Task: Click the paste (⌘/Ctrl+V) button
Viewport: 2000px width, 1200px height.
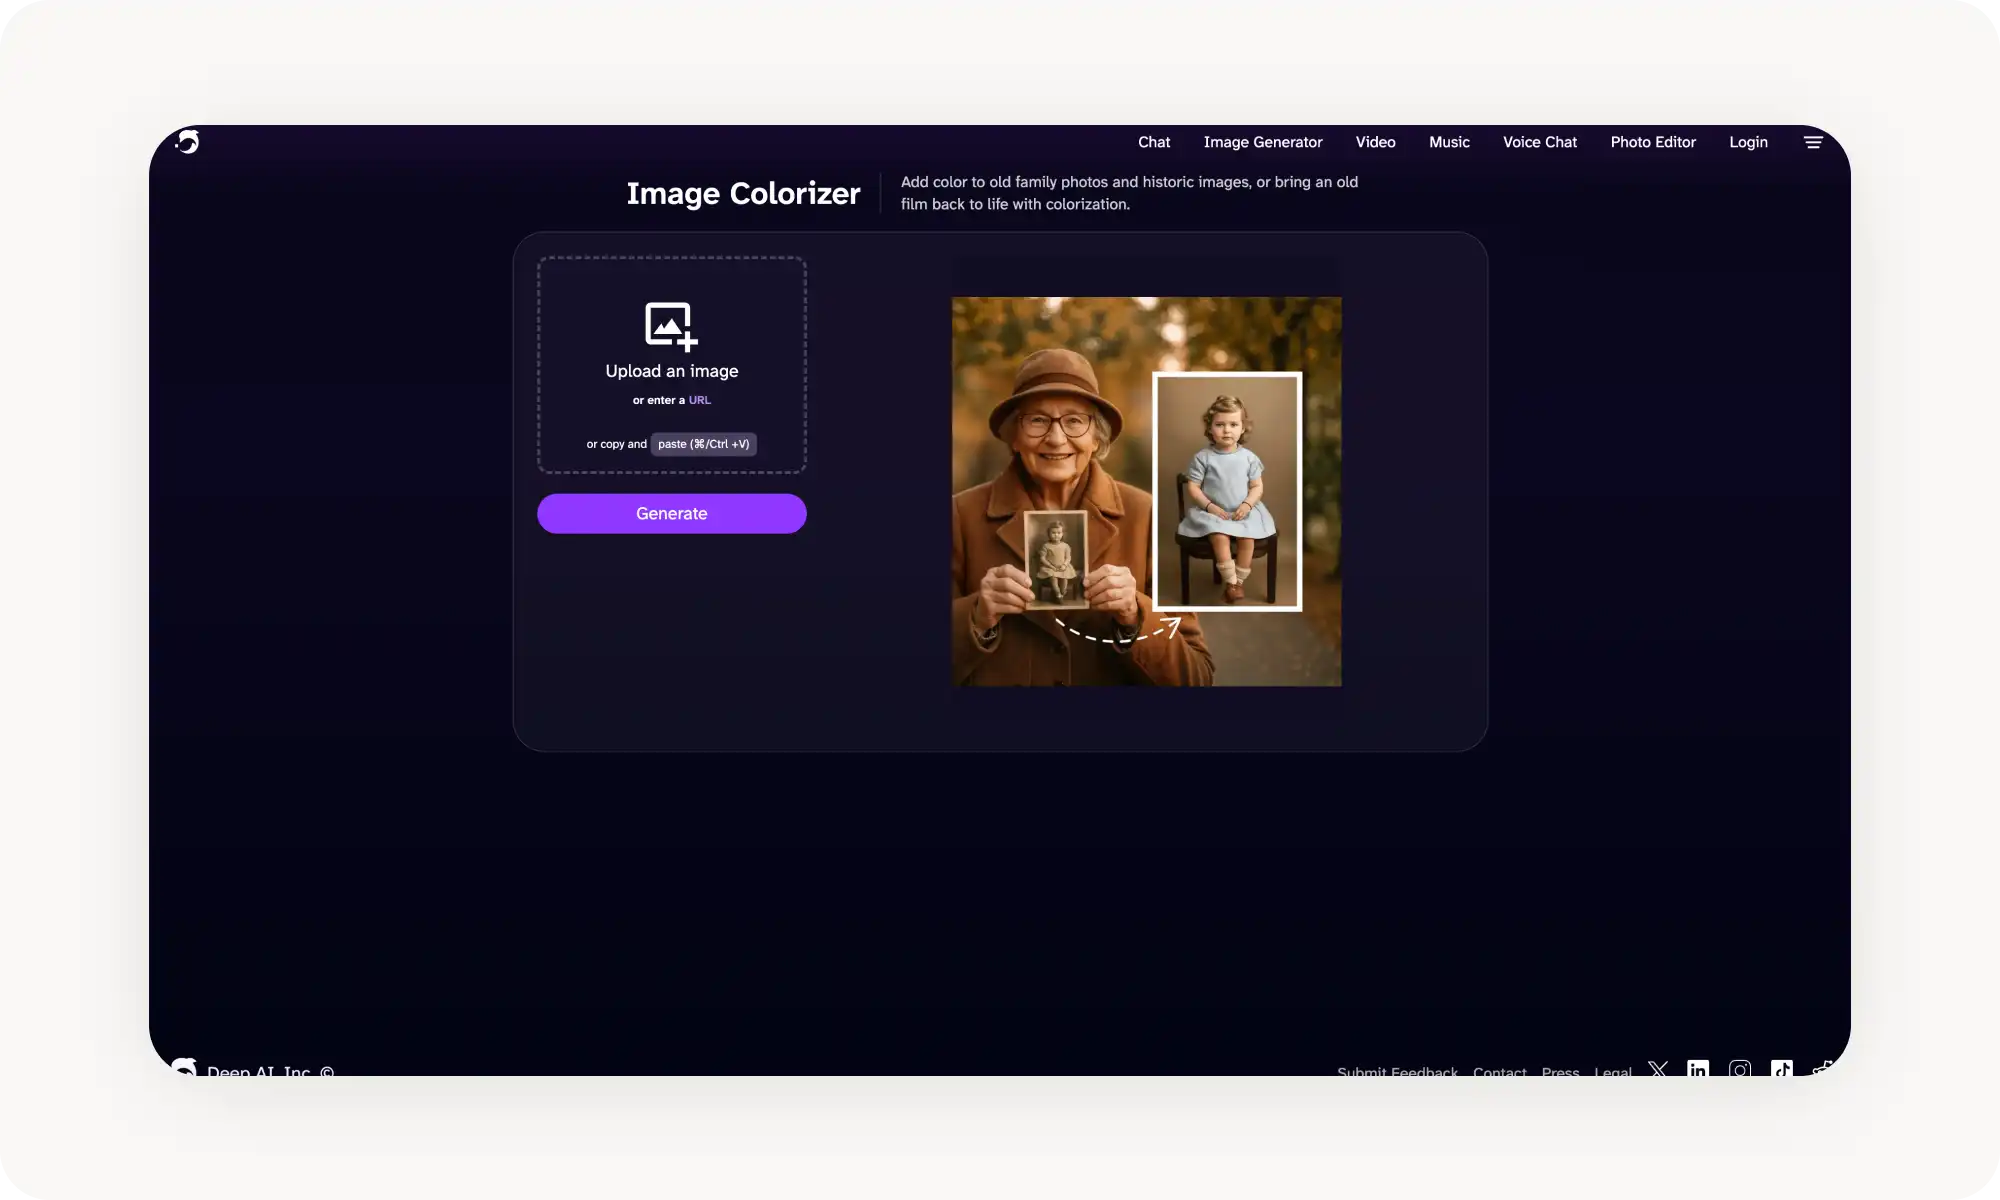Action: (x=703, y=444)
